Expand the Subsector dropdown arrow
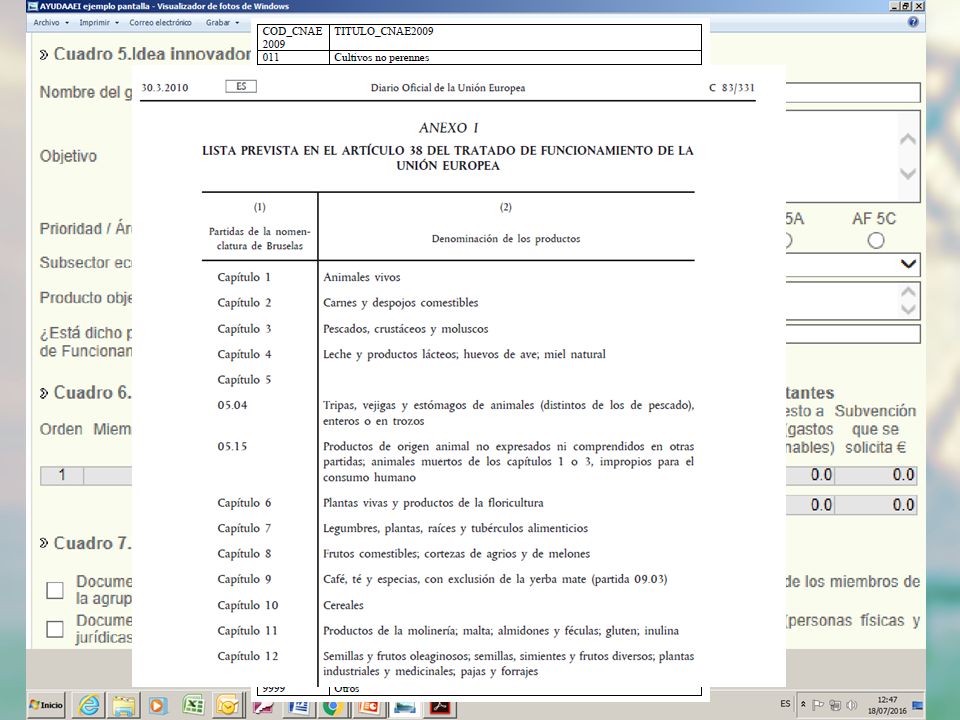The width and height of the screenshot is (960, 720). click(x=909, y=264)
